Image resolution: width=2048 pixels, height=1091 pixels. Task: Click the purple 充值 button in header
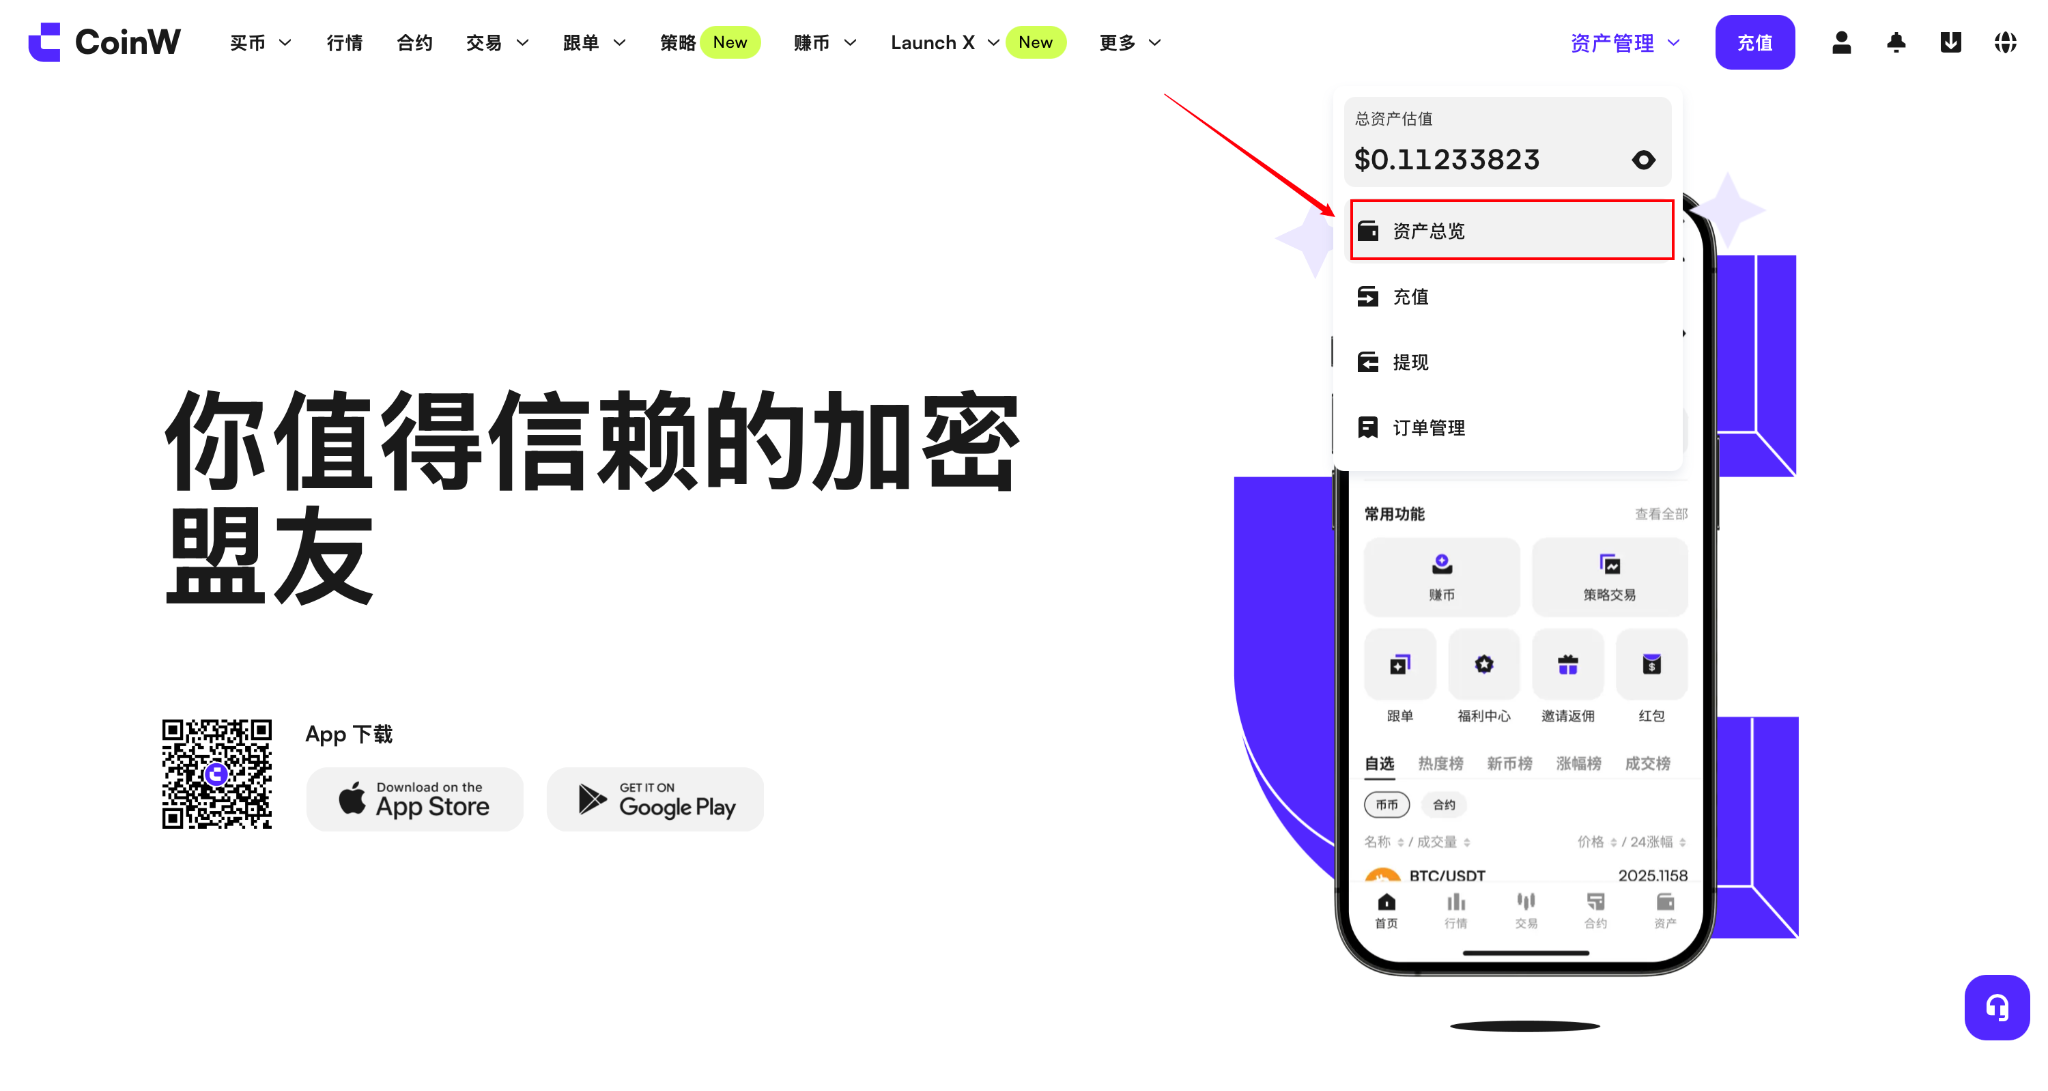click(1755, 42)
